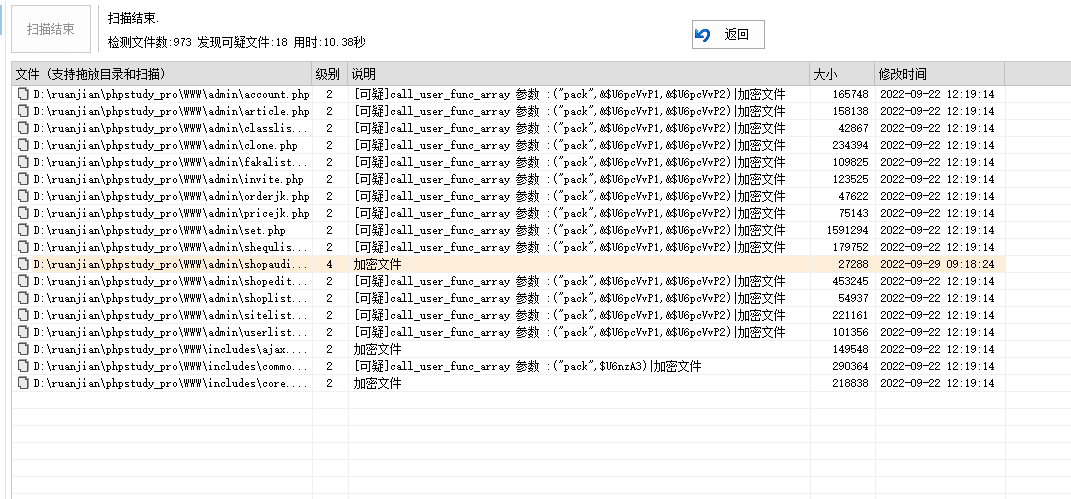Click the file icon beside set.php
This screenshot has width=1071, height=499.
(23, 231)
